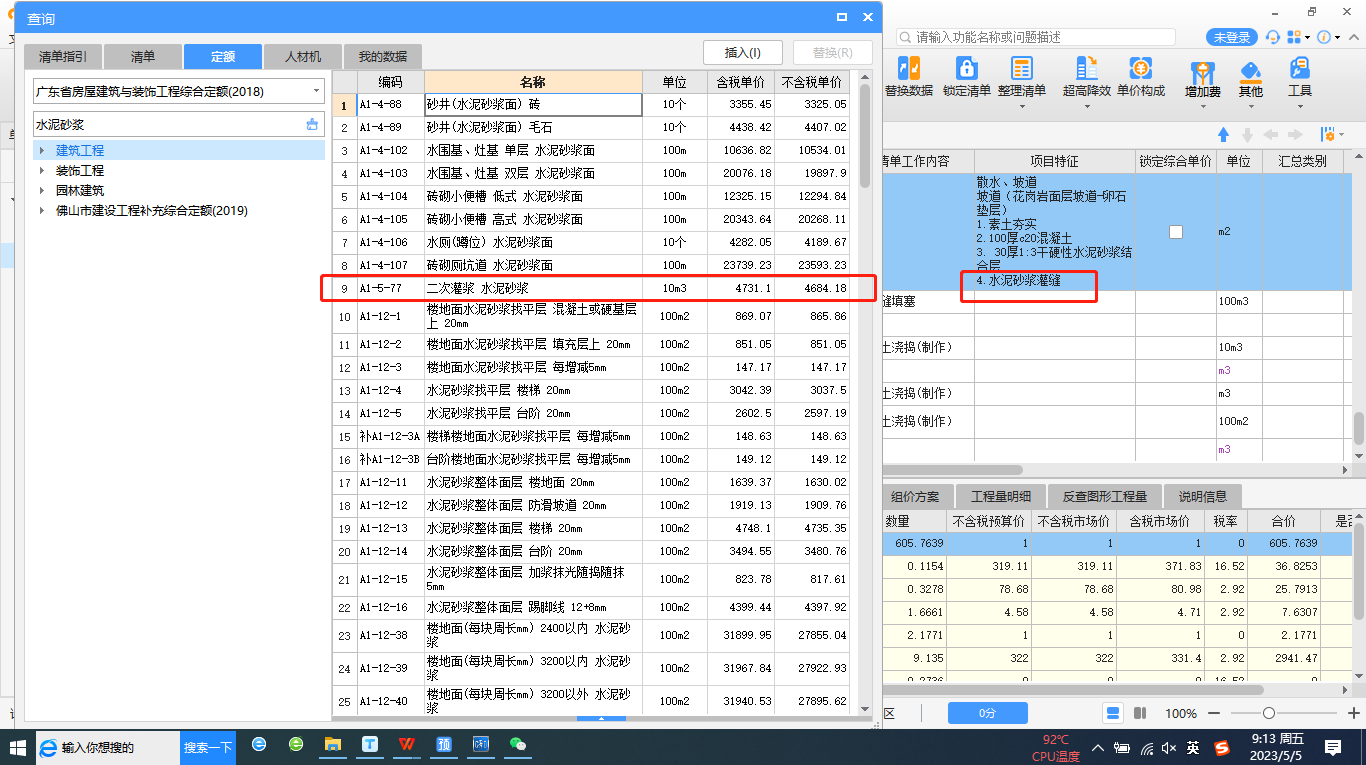Viewport: 1366px width, 765px height.
Task: Click the 名称 column header
Action: 533,82
